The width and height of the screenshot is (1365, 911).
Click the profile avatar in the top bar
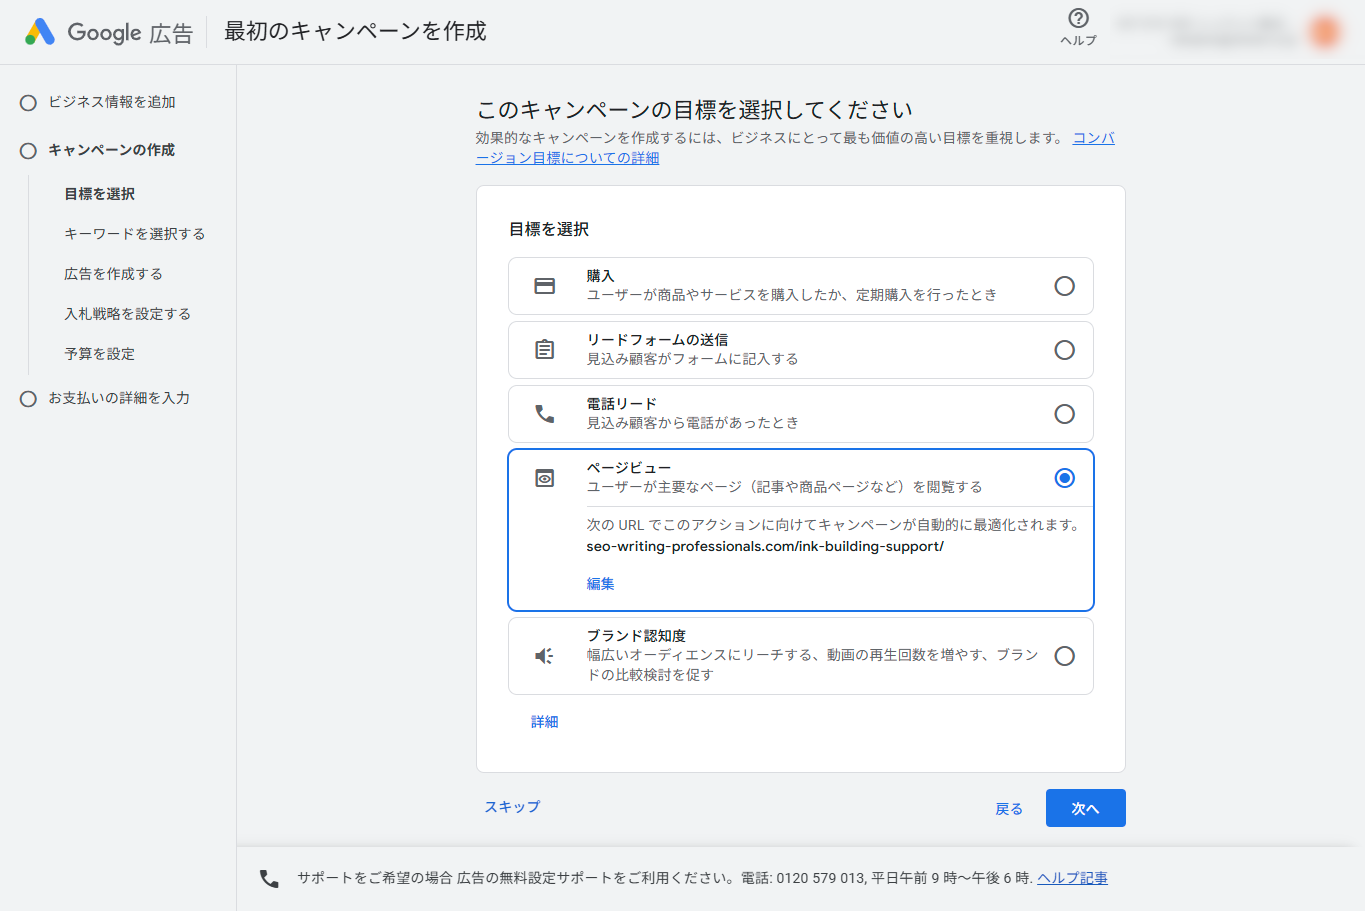point(1324,31)
